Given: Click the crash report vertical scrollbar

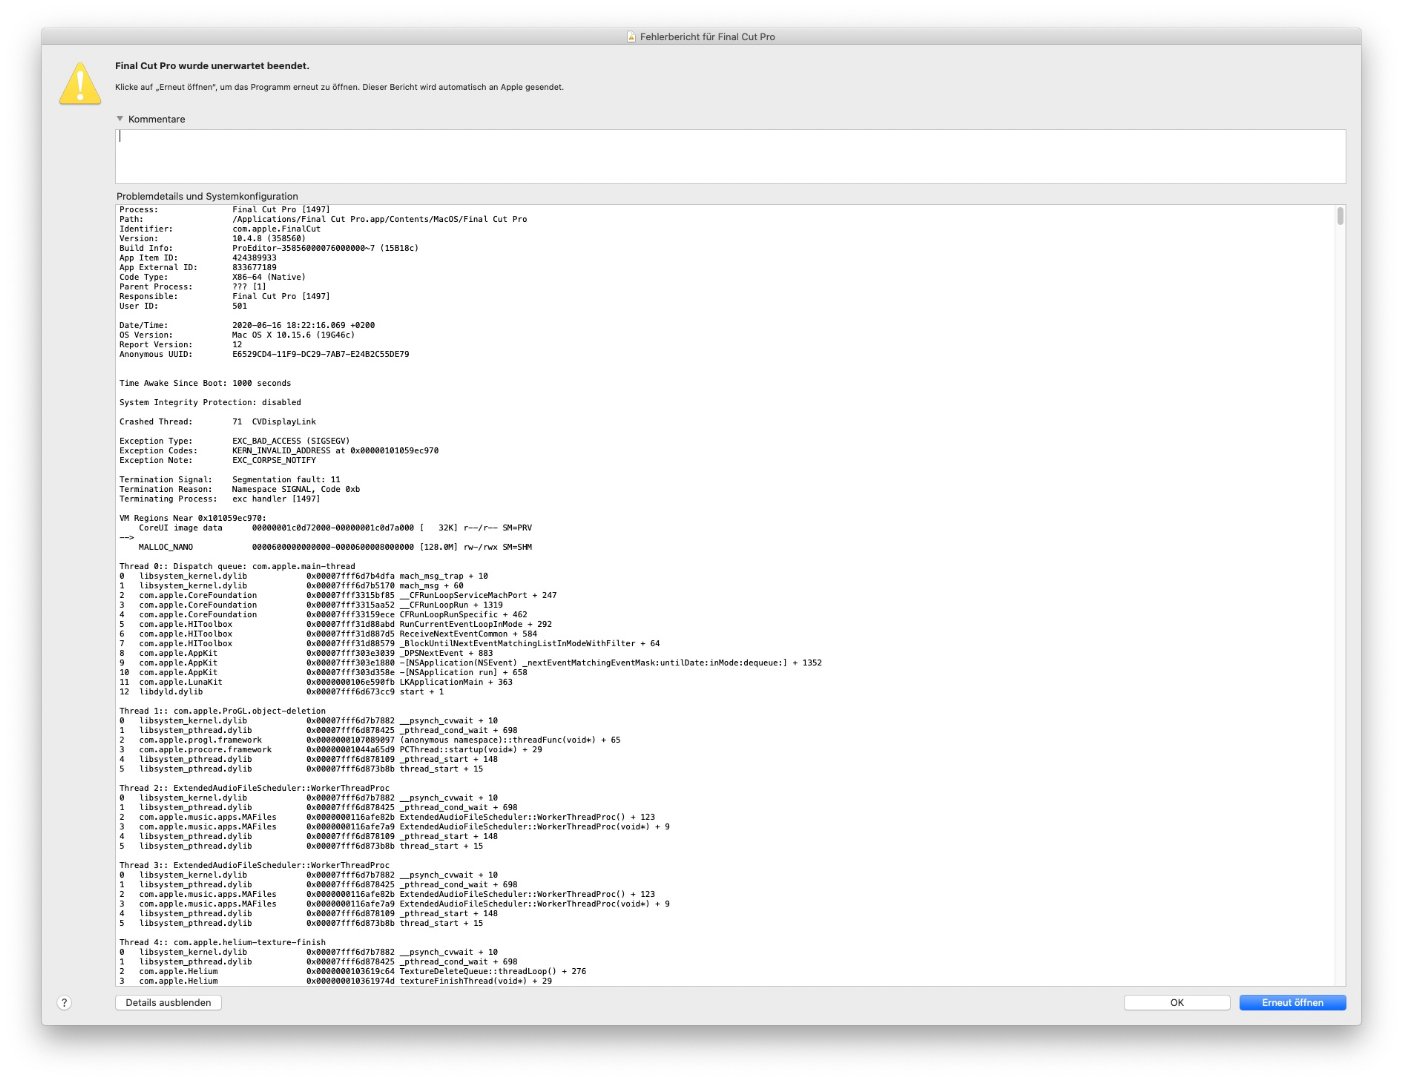Looking at the screenshot, I should click(x=1340, y=215).
